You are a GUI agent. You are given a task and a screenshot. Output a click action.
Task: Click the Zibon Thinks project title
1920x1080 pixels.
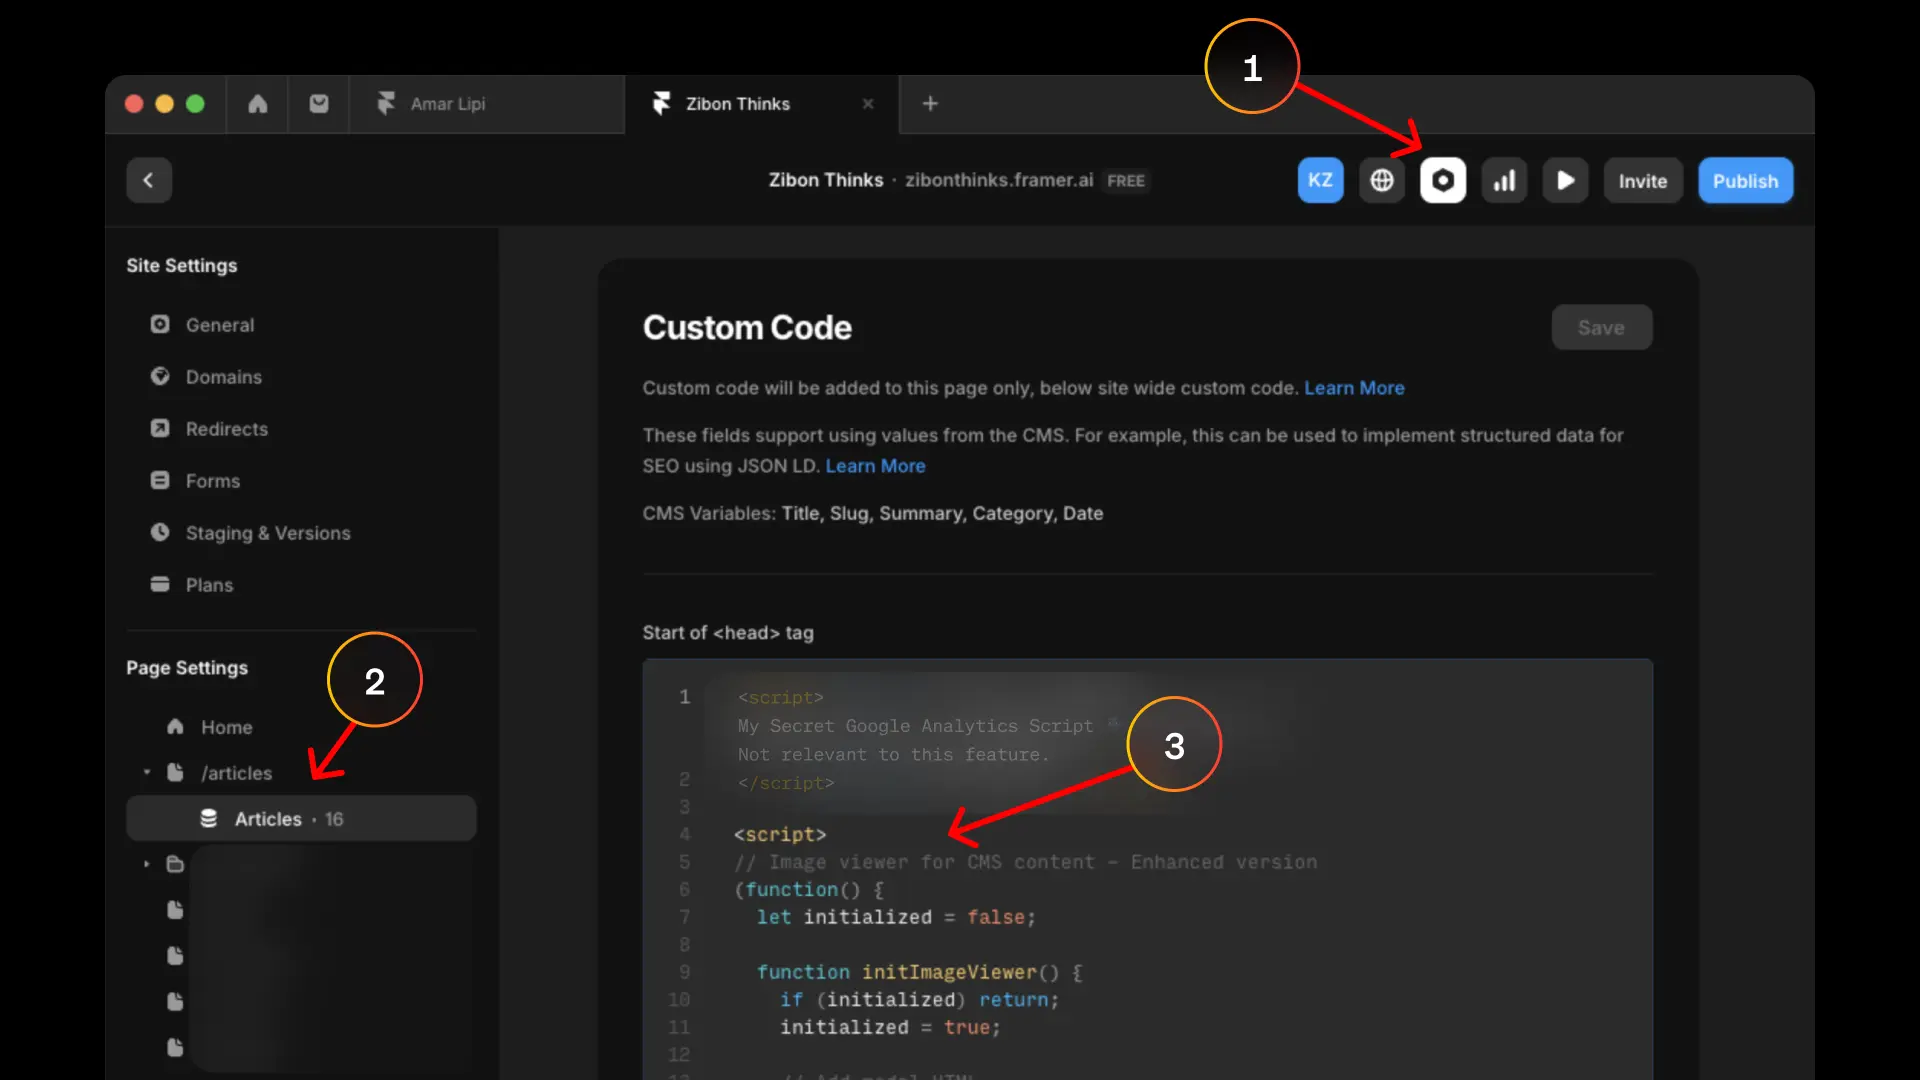tap(826, 180)
